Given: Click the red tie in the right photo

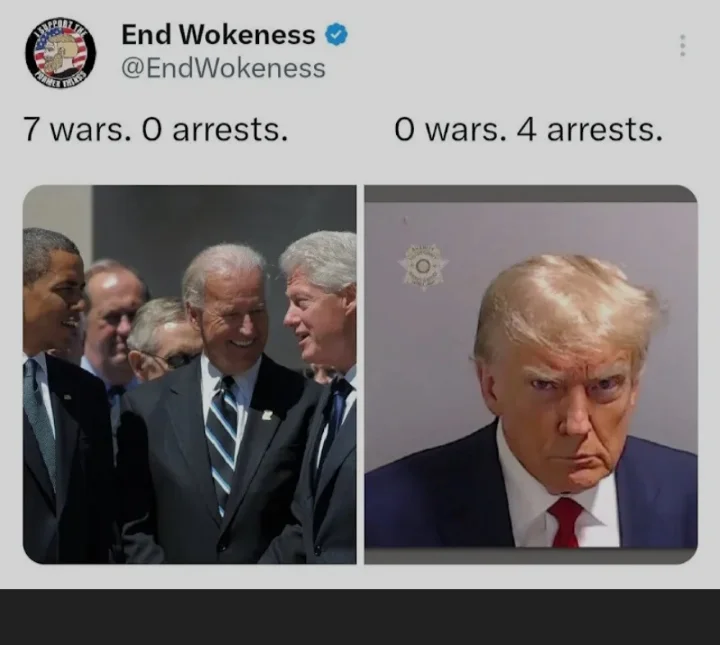Looking at the screenshot, I should [x=565, y=523].
